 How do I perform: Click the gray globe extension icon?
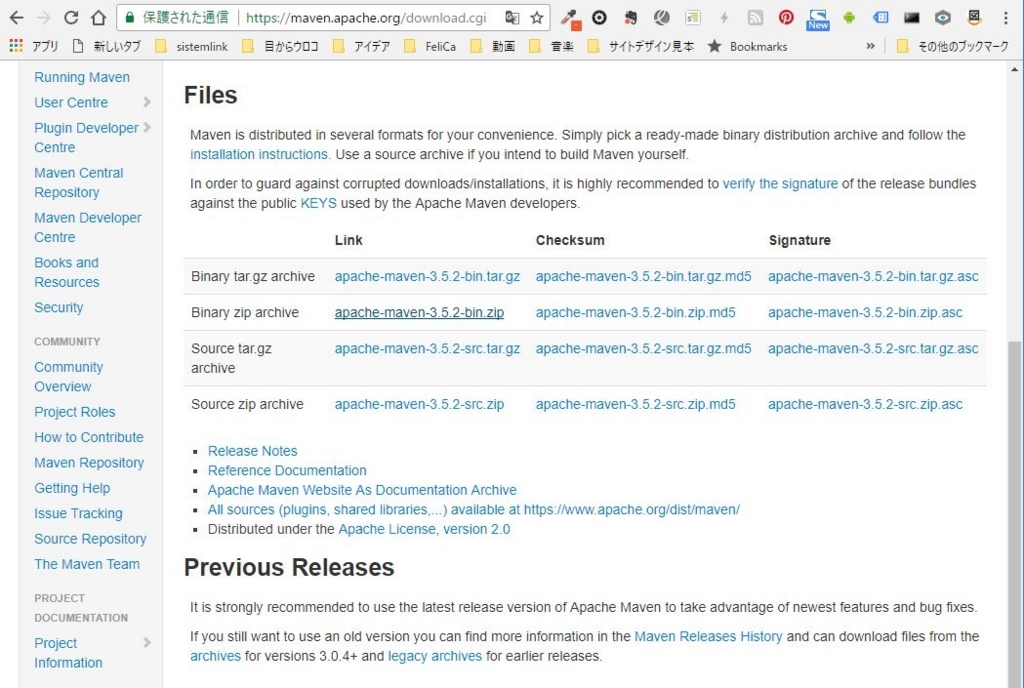tap(662, 18)
